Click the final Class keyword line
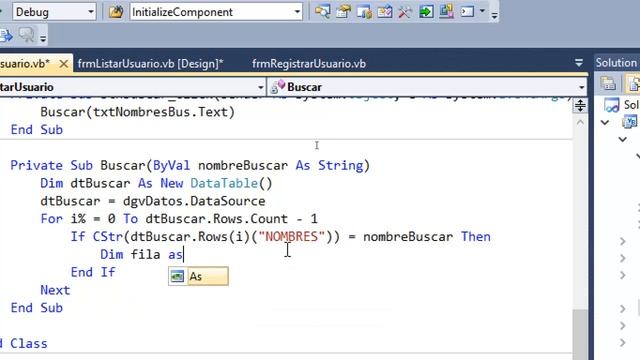The width and height of the screenshot is (640, 360). 29,344
